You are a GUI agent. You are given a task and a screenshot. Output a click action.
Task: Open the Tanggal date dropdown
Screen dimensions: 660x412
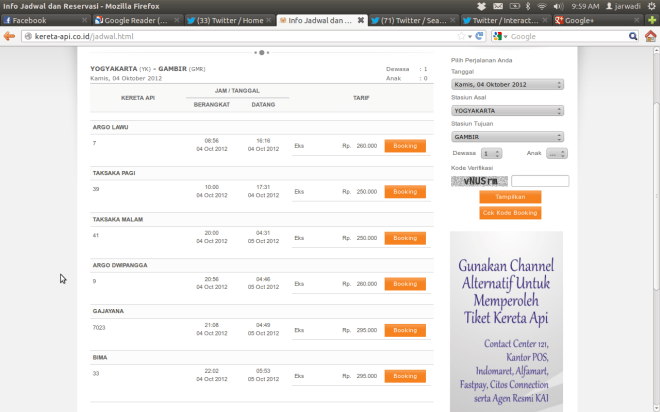(x=507, y=85)
